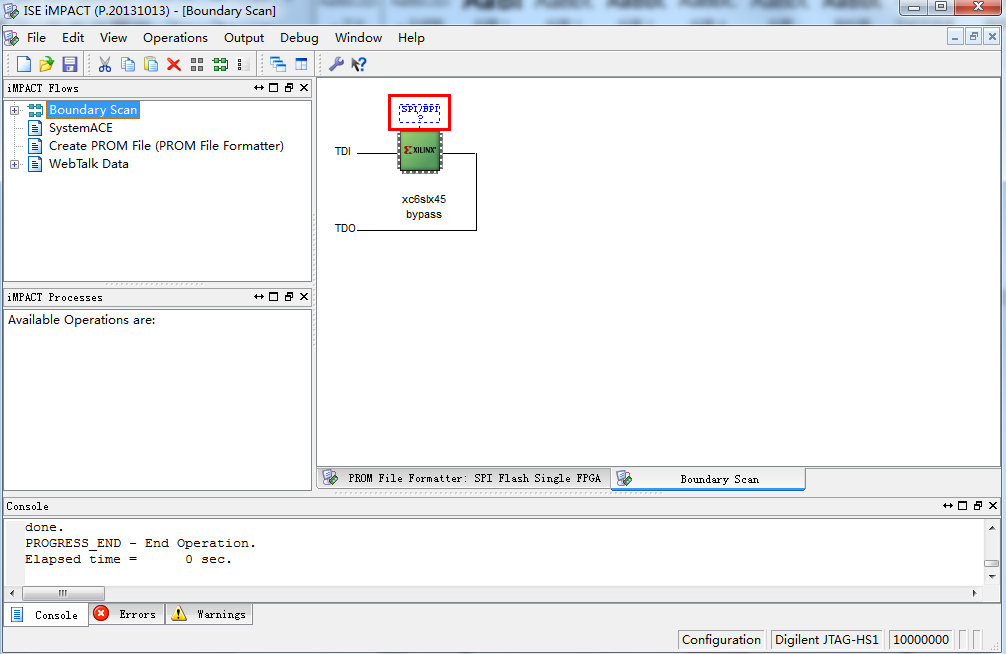Click the xc6slx45 device label
The width and height of the screenshot is (1006, 654).
pos(423,199)
